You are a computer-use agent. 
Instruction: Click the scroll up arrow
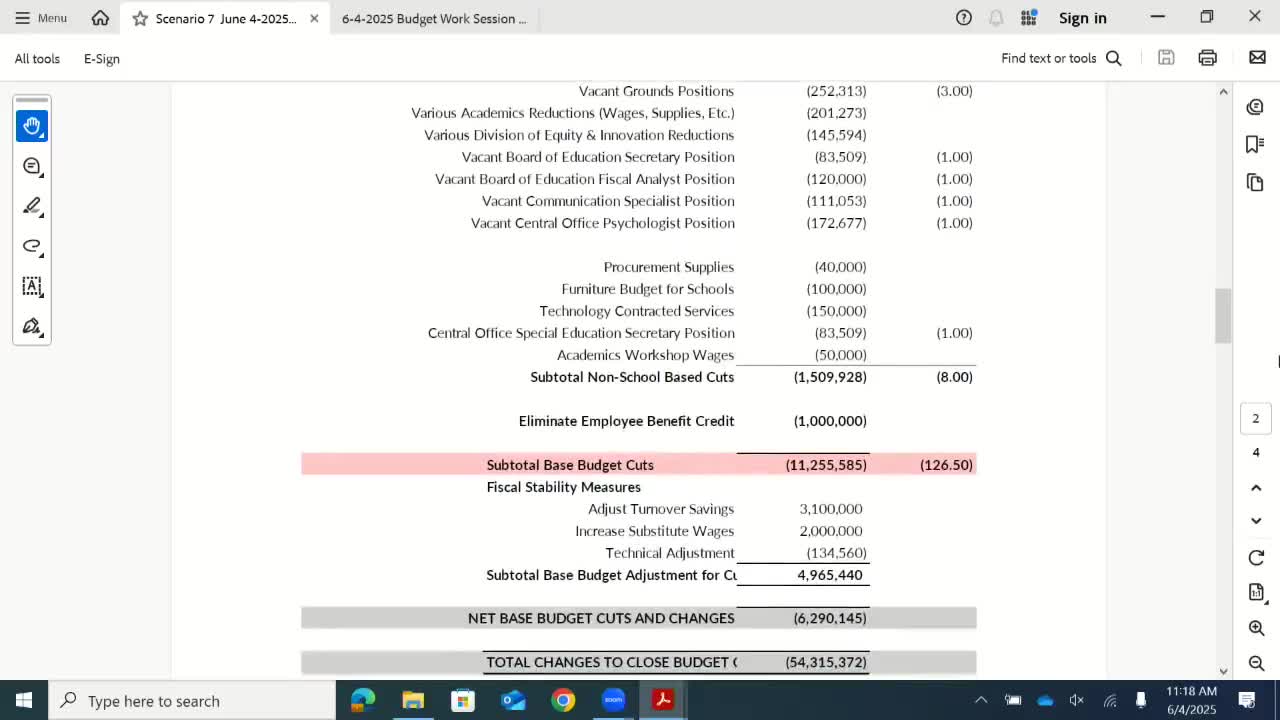pyautogui.click(x=1223, y=92)
